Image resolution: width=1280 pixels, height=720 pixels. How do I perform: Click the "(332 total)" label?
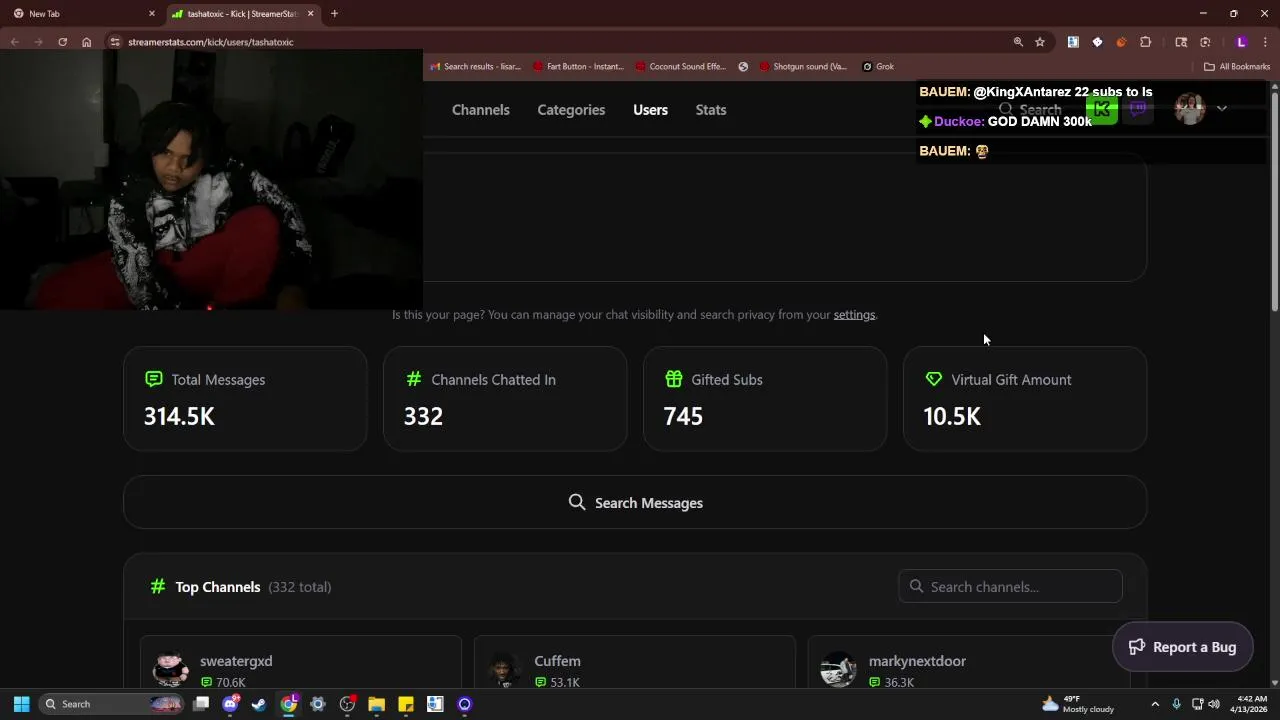click(300, 587)
